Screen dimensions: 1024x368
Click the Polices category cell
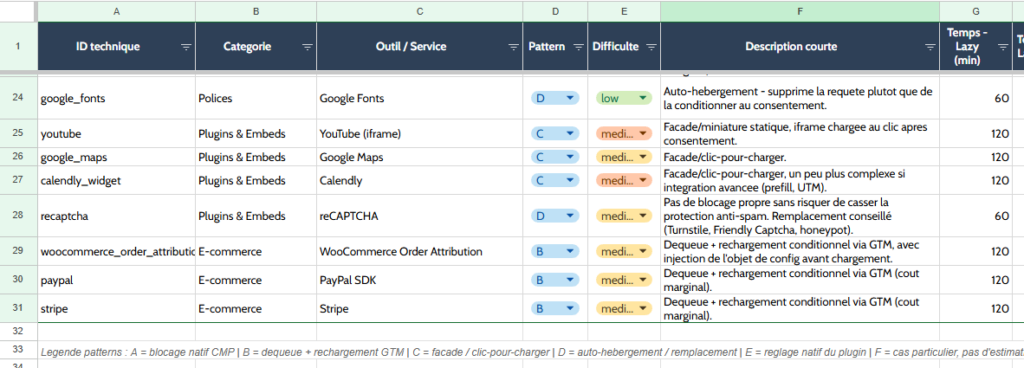256,98
